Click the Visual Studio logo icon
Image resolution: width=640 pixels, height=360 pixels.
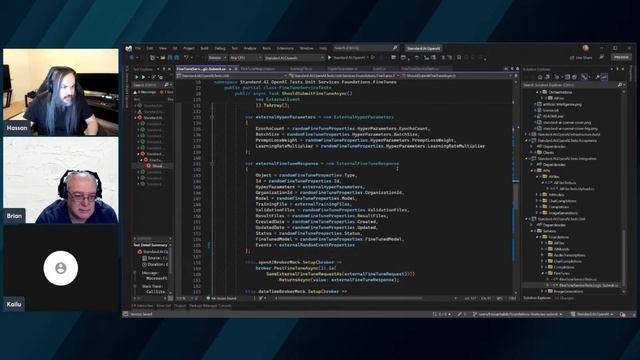tap(129, 48)
